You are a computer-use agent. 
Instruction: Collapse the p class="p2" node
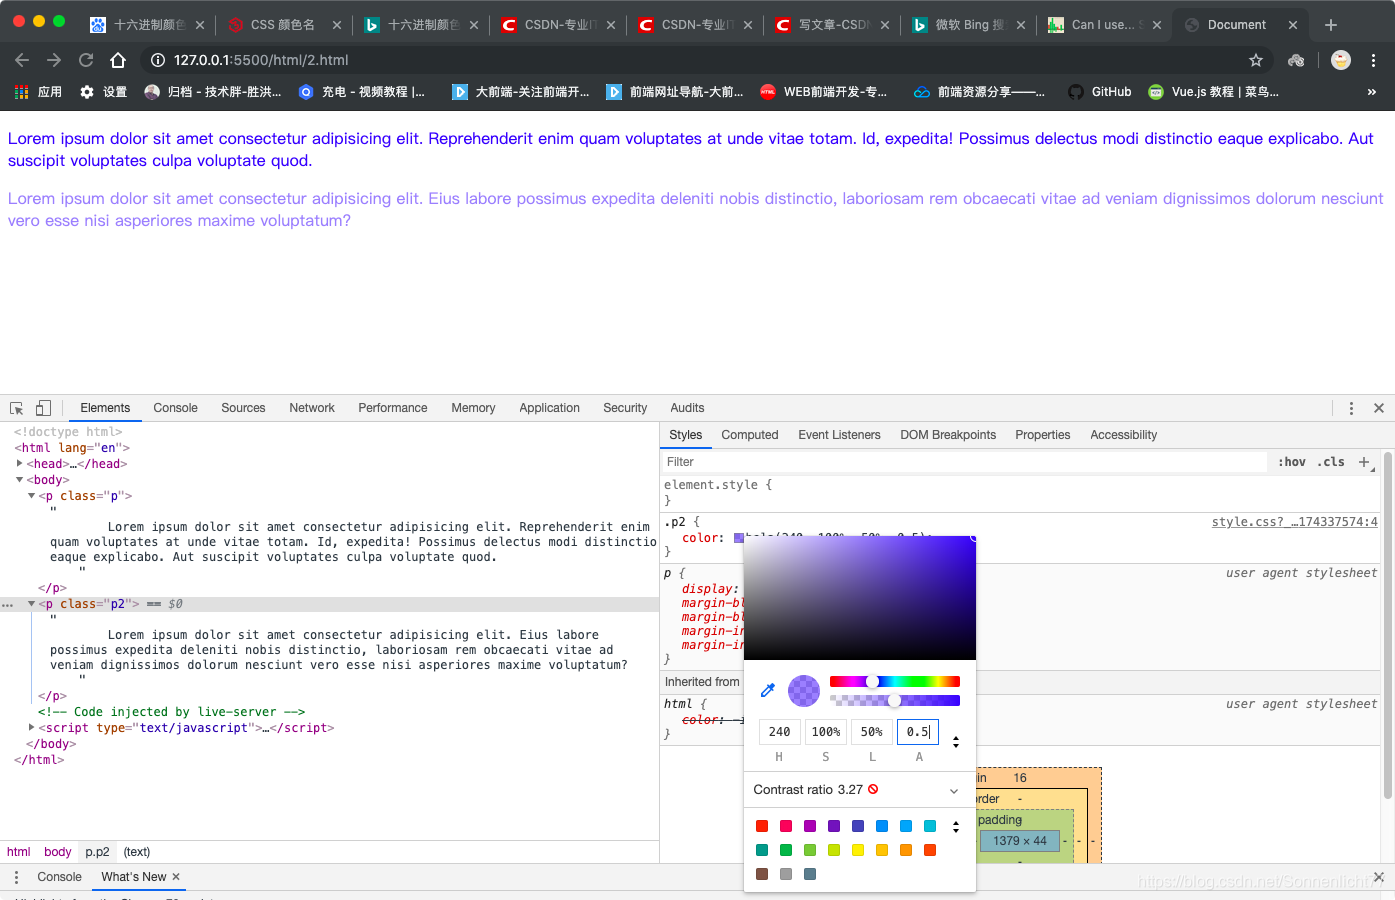(31, 604)
